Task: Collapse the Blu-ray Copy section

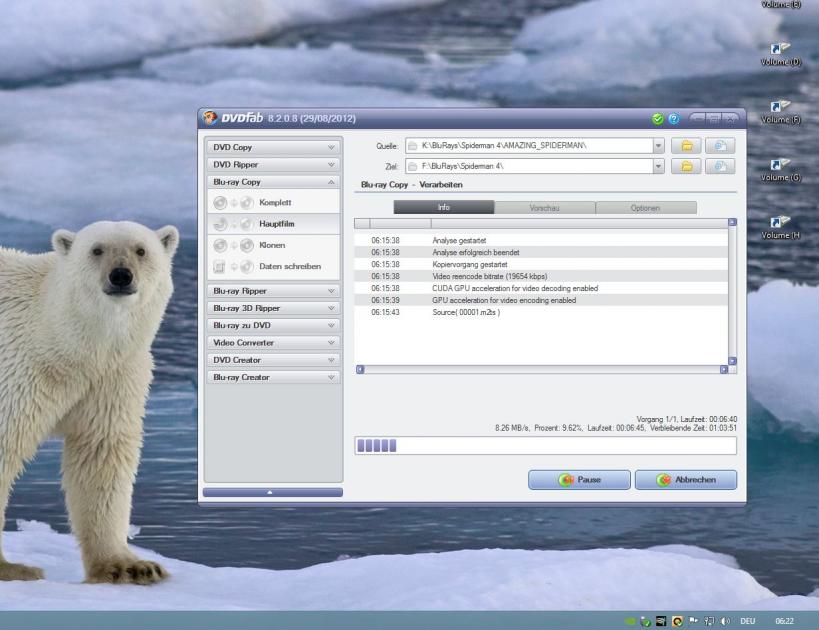Action: 273,182
